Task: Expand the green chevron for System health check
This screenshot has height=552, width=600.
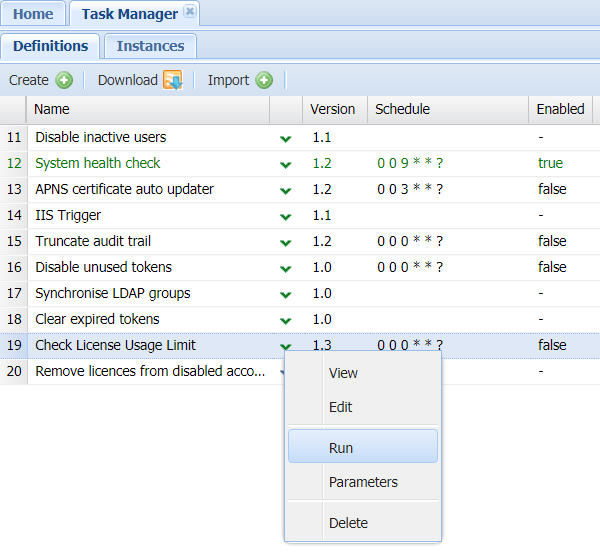Action: [x=286, y=164]
